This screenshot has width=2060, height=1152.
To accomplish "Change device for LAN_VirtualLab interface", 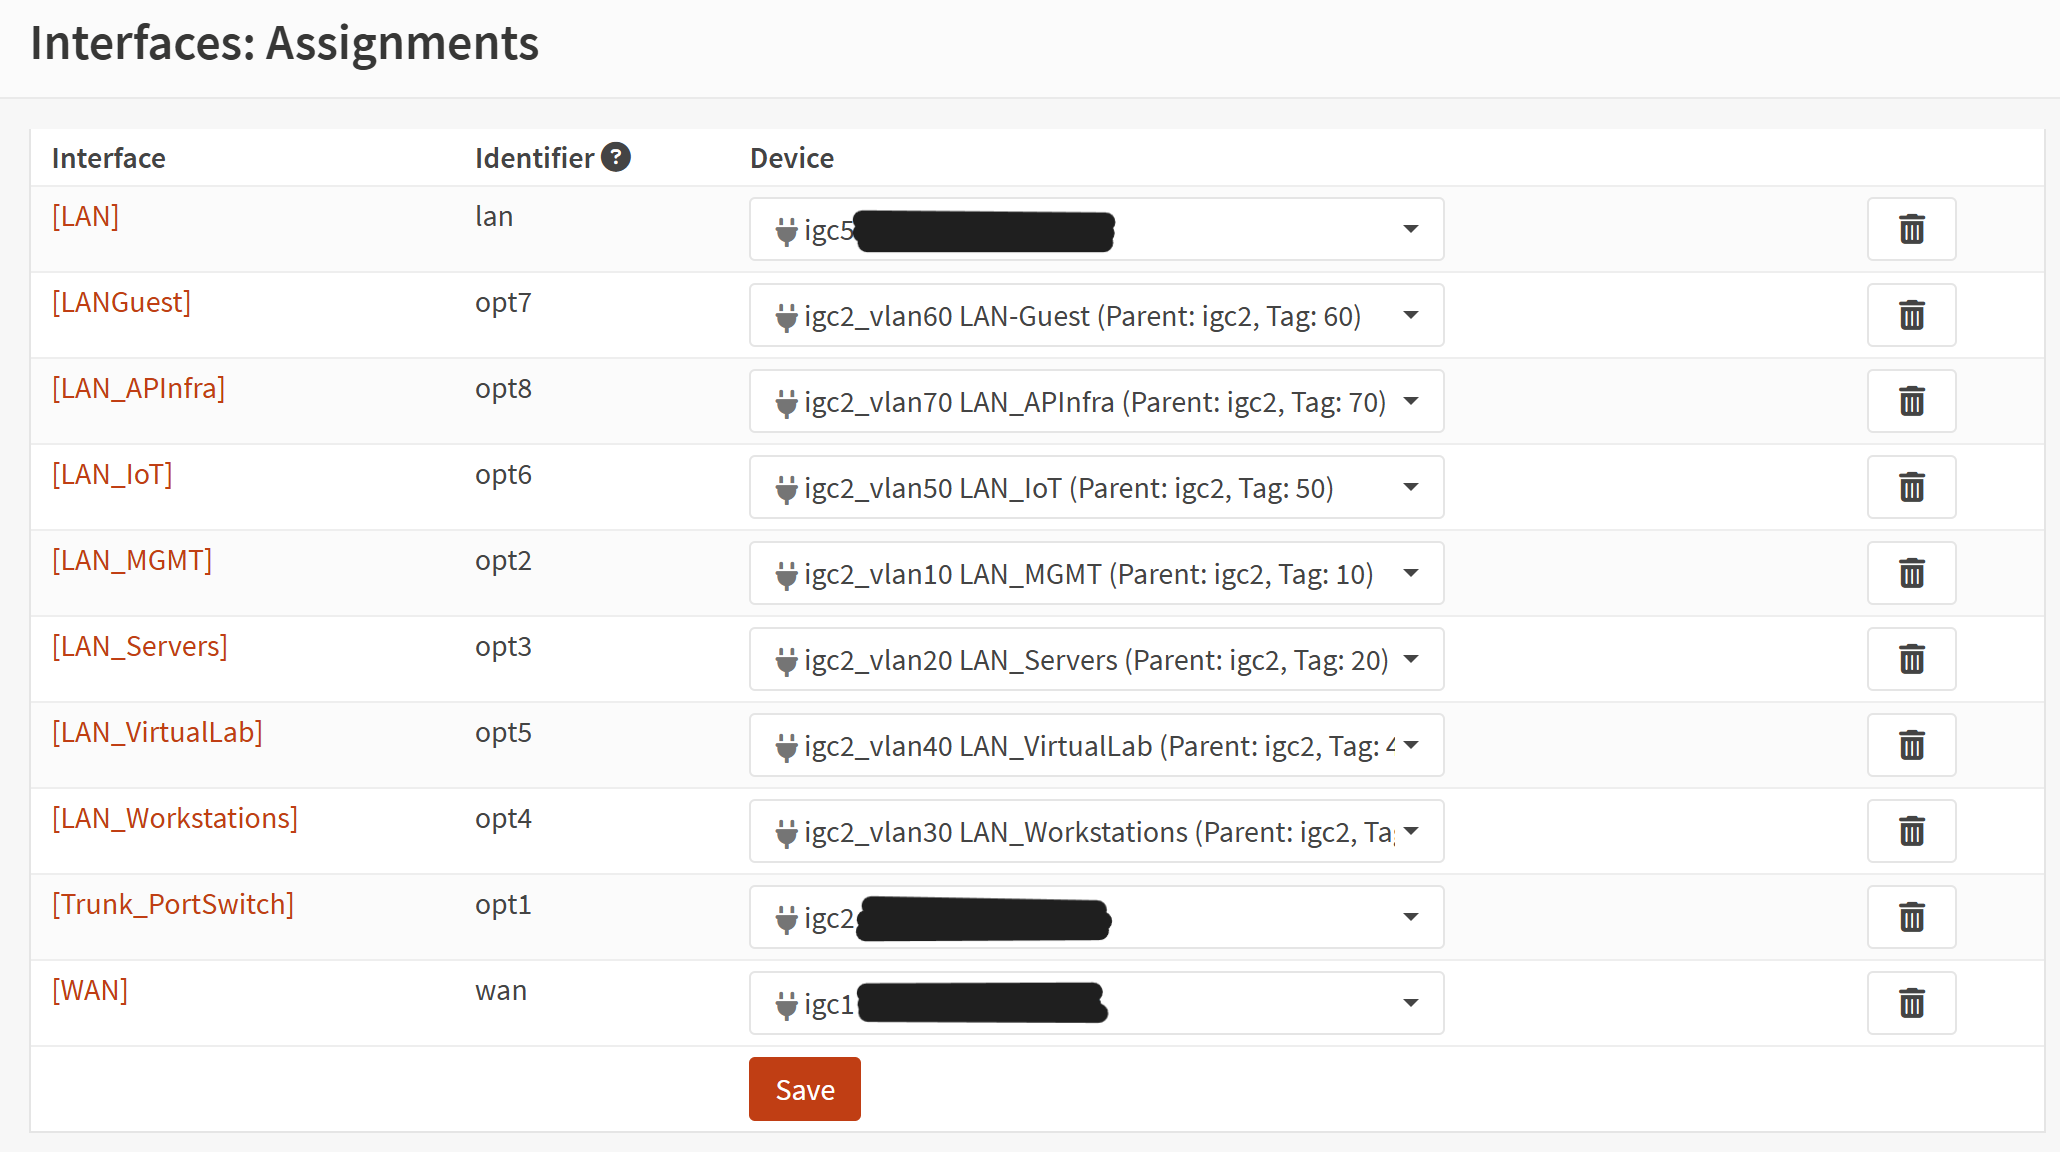I will (1096, 745).
